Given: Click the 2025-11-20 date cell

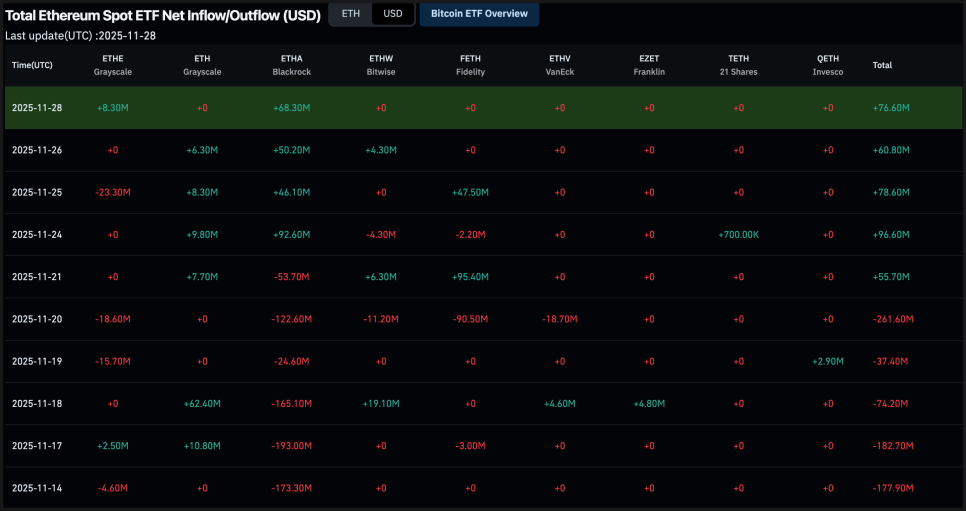Looking at the screenshot, I should click(37, 319).
